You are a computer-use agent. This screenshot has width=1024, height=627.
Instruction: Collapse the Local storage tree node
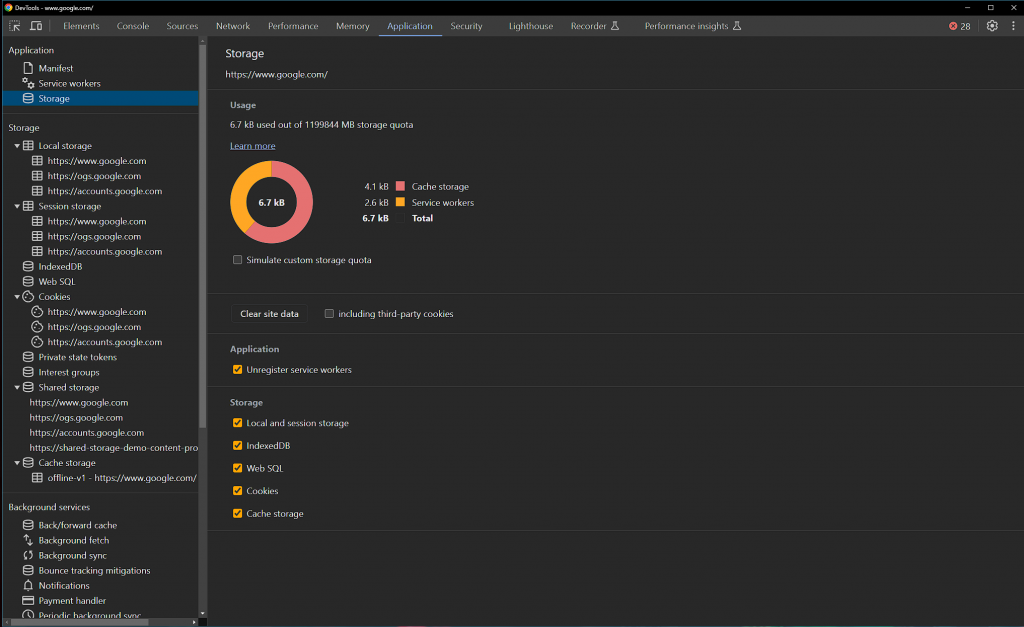(x=17, y=146)
